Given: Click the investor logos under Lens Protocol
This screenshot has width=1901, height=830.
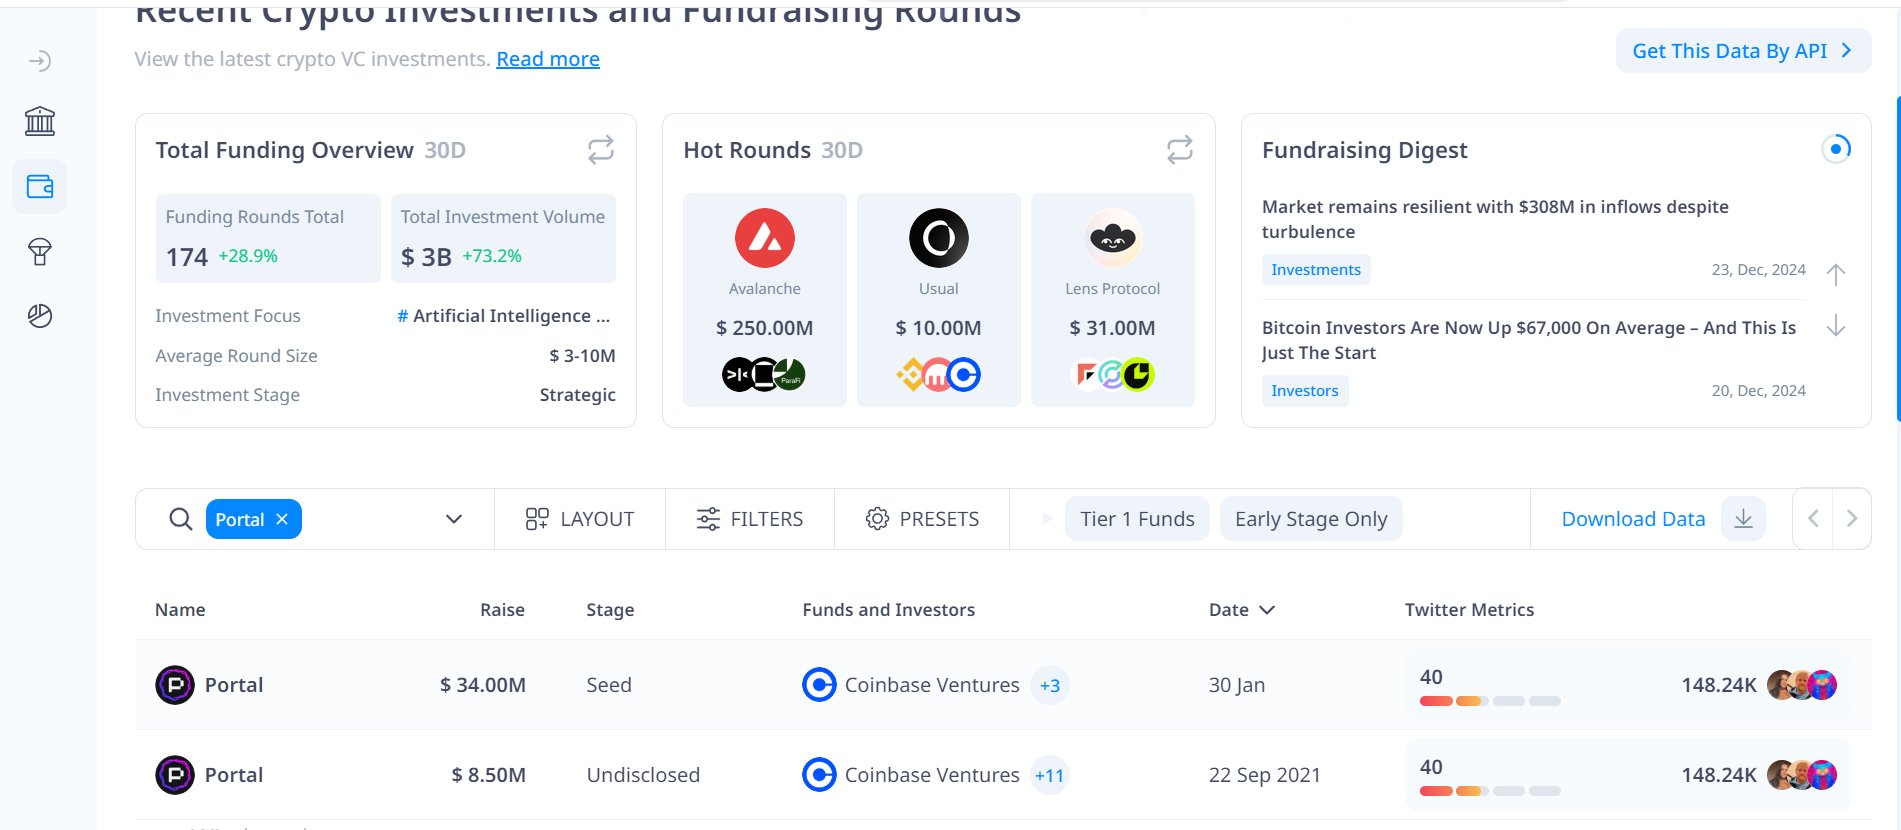Looking at the screenshot, I should coord(1113,375).
